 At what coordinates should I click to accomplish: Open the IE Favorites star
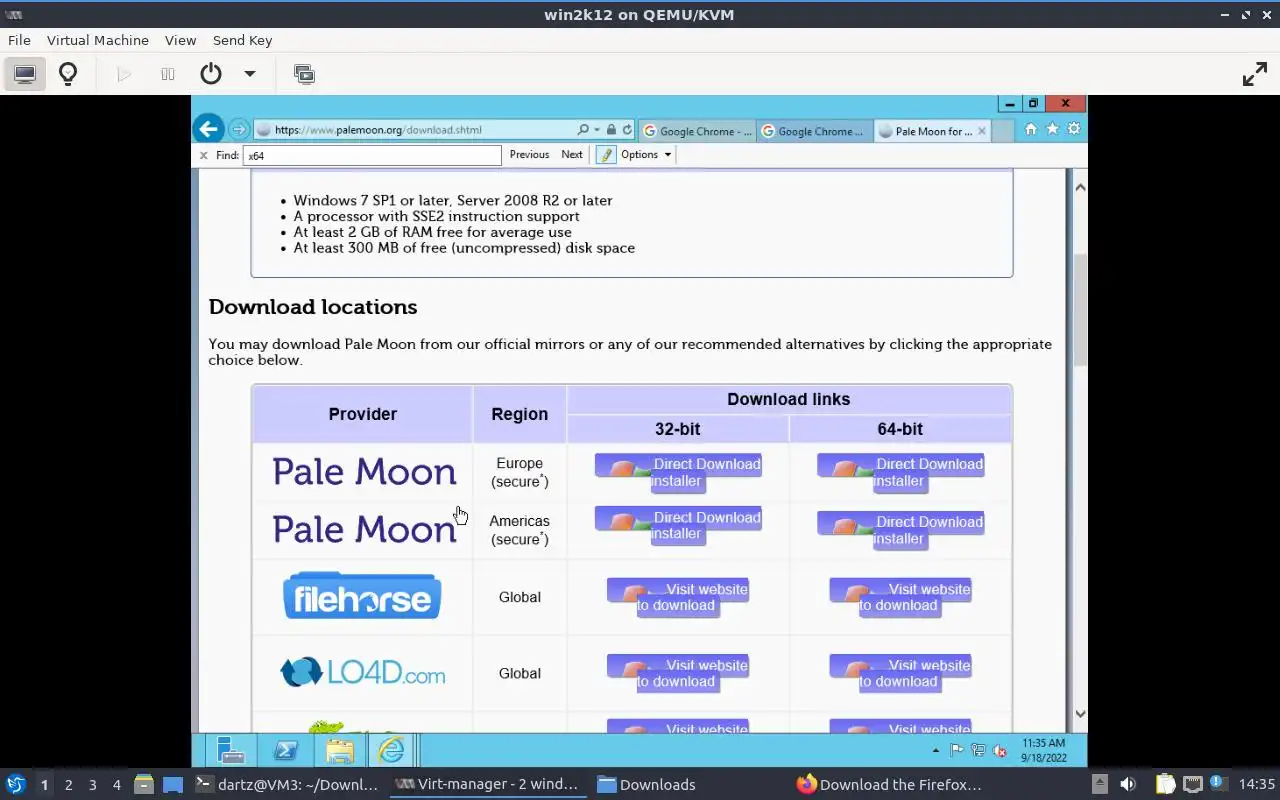pyautogui.click(x=1052, y=129)
